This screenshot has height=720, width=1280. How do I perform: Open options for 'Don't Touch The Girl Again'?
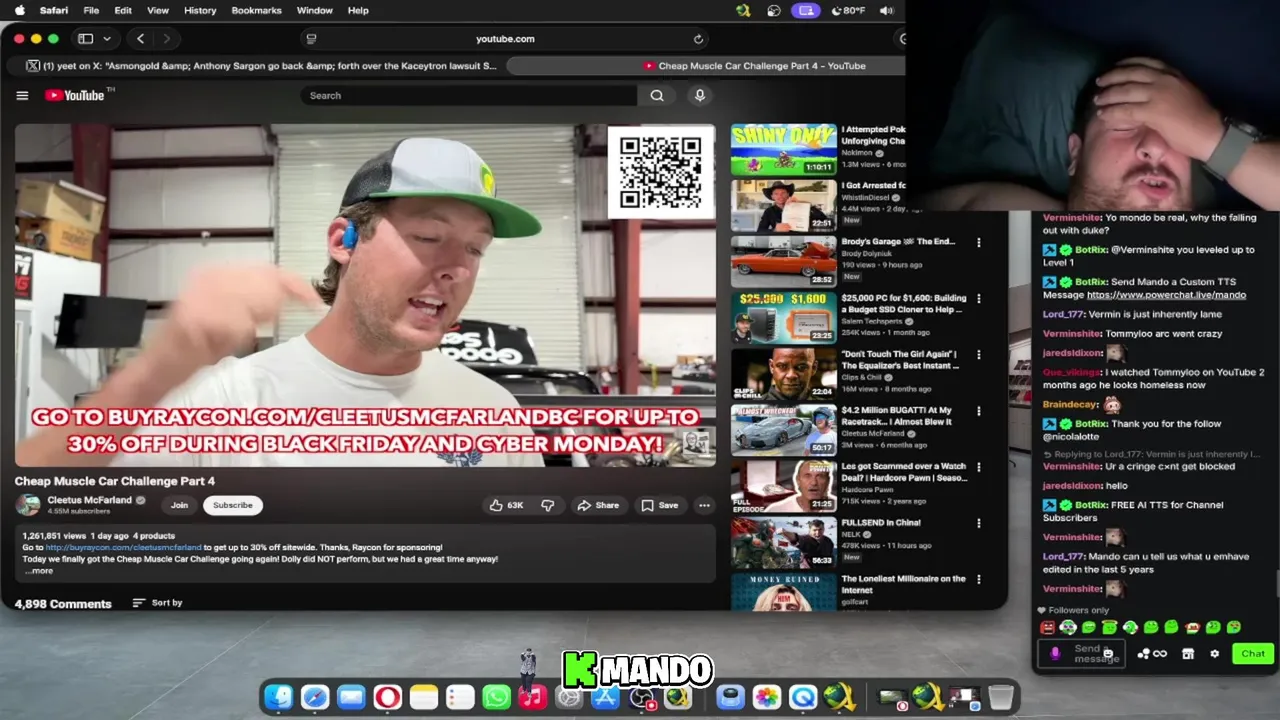[x=978, y=355]
